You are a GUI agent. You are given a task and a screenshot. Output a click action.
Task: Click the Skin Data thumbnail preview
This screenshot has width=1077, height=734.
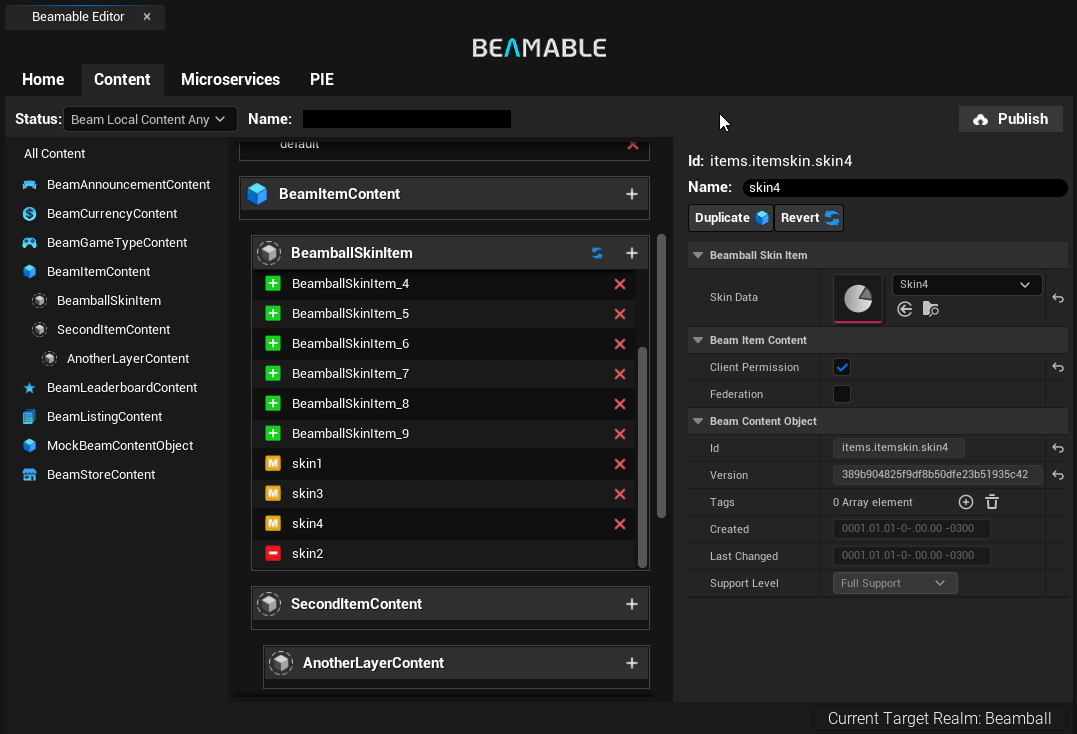857,298
